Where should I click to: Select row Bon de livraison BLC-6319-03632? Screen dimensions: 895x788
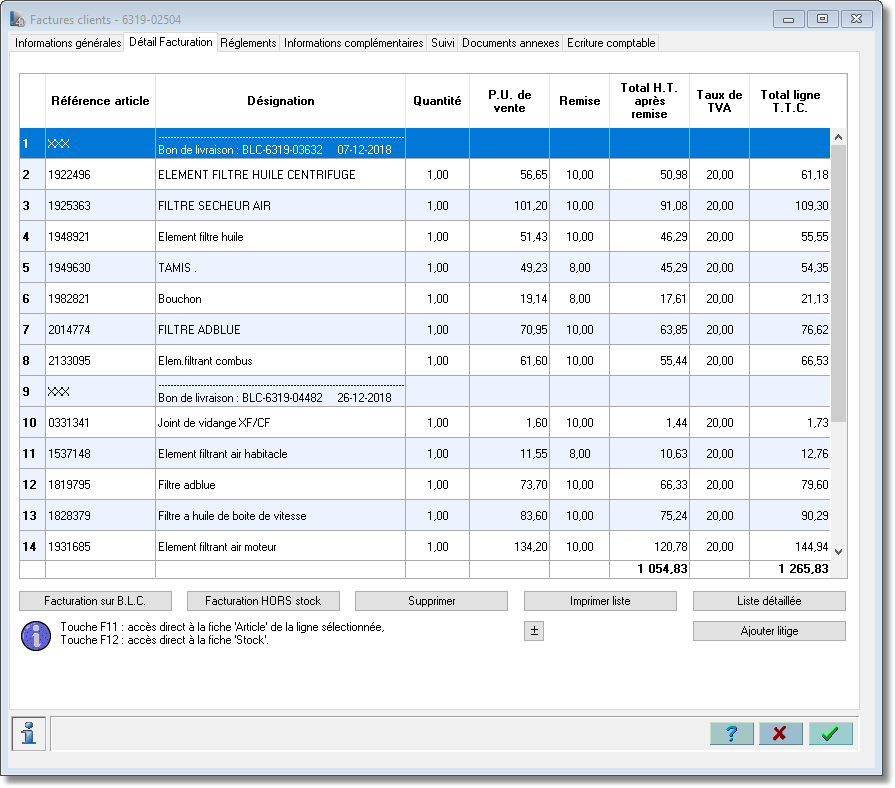(425, 143)
